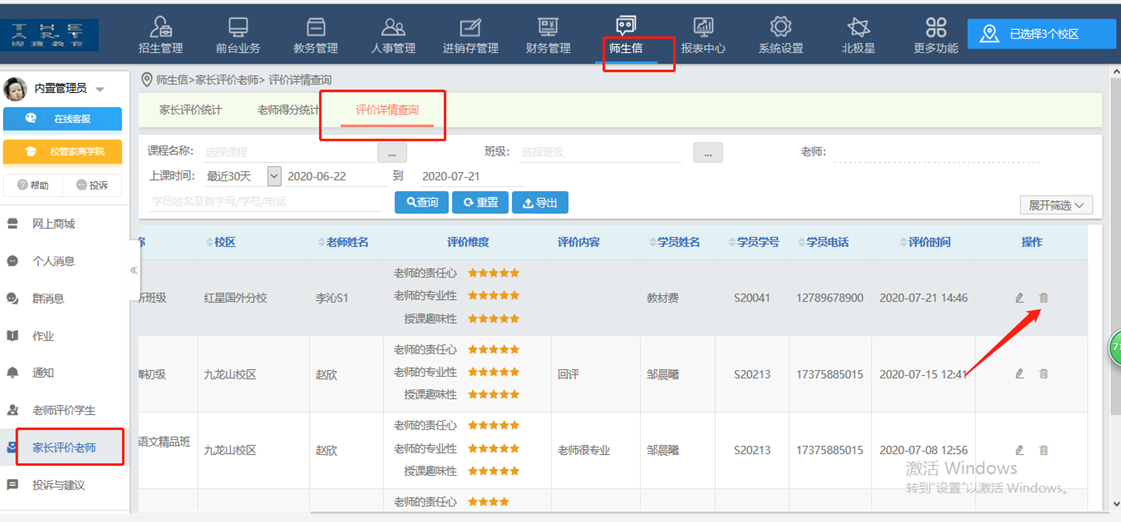Sort by 校区 column header
Image resolution: width=1121 pixels, height=522 pixels.
click(x=220, y=242)
